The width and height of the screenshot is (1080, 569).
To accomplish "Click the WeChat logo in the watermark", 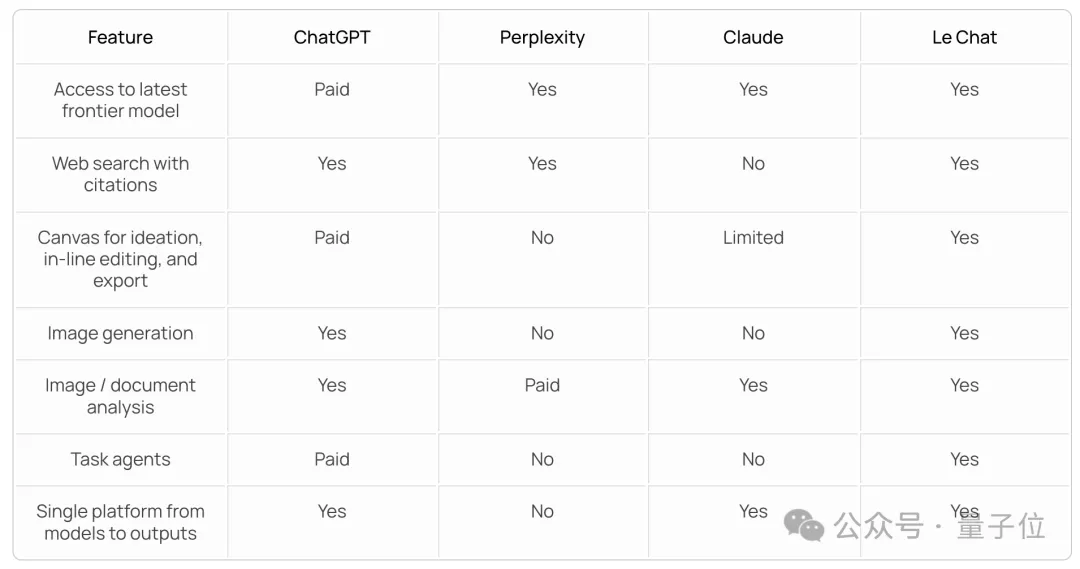I will pyautogui.click(x=804, y=524).
